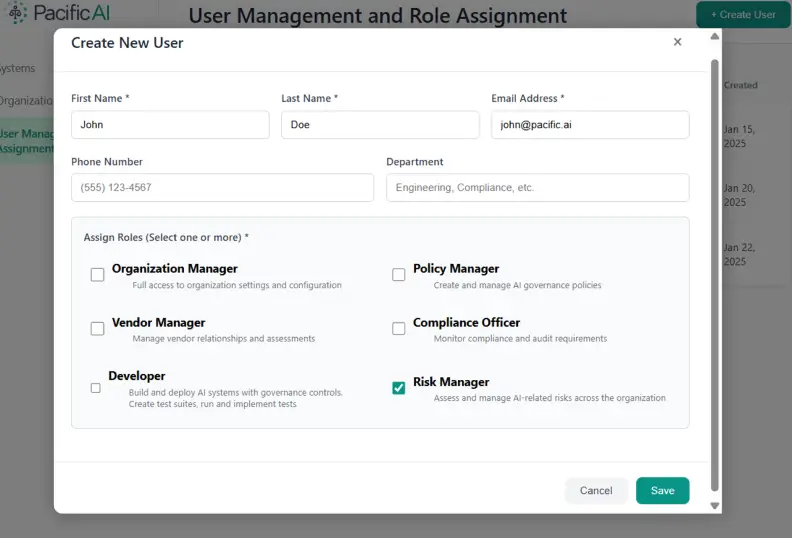The image size is (792, 538).
Task: Tick the Vendor Manager checkbox
Action: click(x=97, y=329)
